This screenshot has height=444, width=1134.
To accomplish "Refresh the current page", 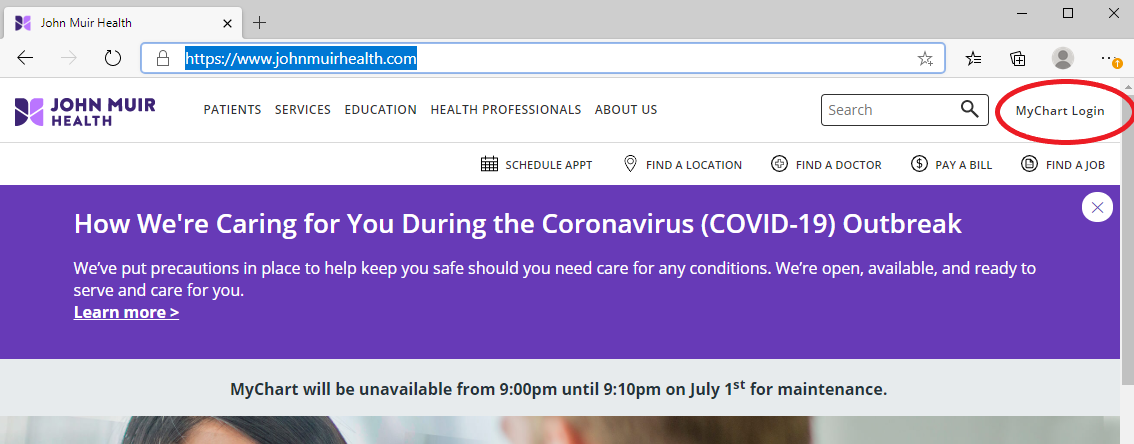I will pyautogui.click(x=113, y=58).
